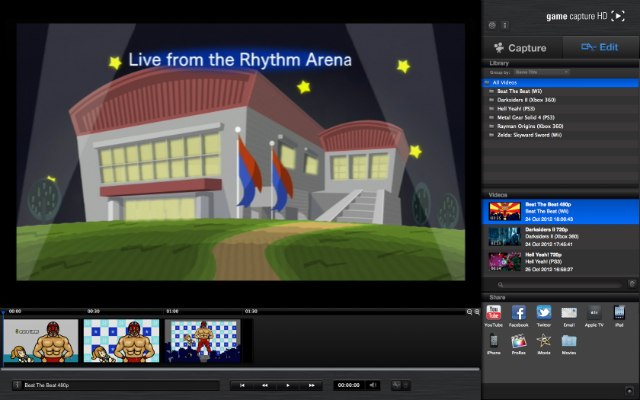Click the second timeline clip with checkered background

click(x=121, y=341)
